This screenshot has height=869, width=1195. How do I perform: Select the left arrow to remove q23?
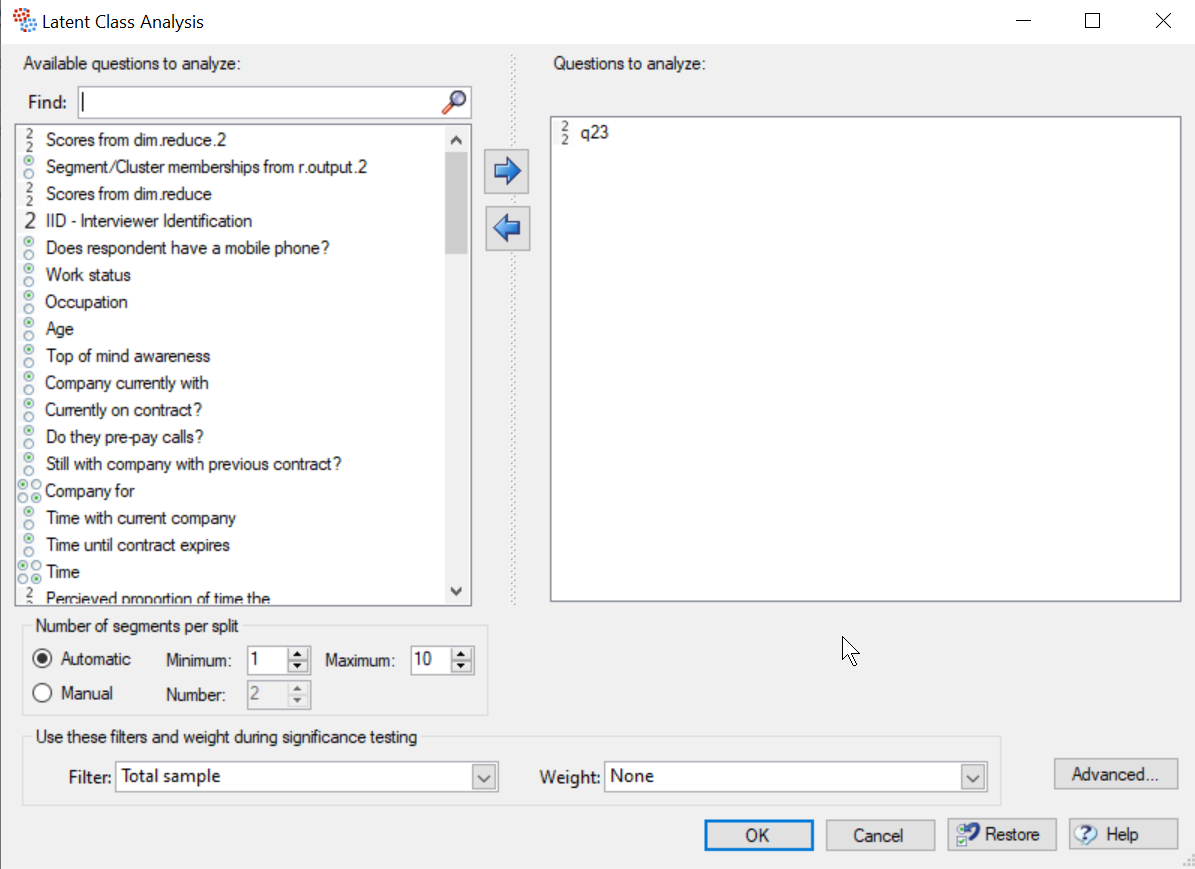click(x=506, y=227)
